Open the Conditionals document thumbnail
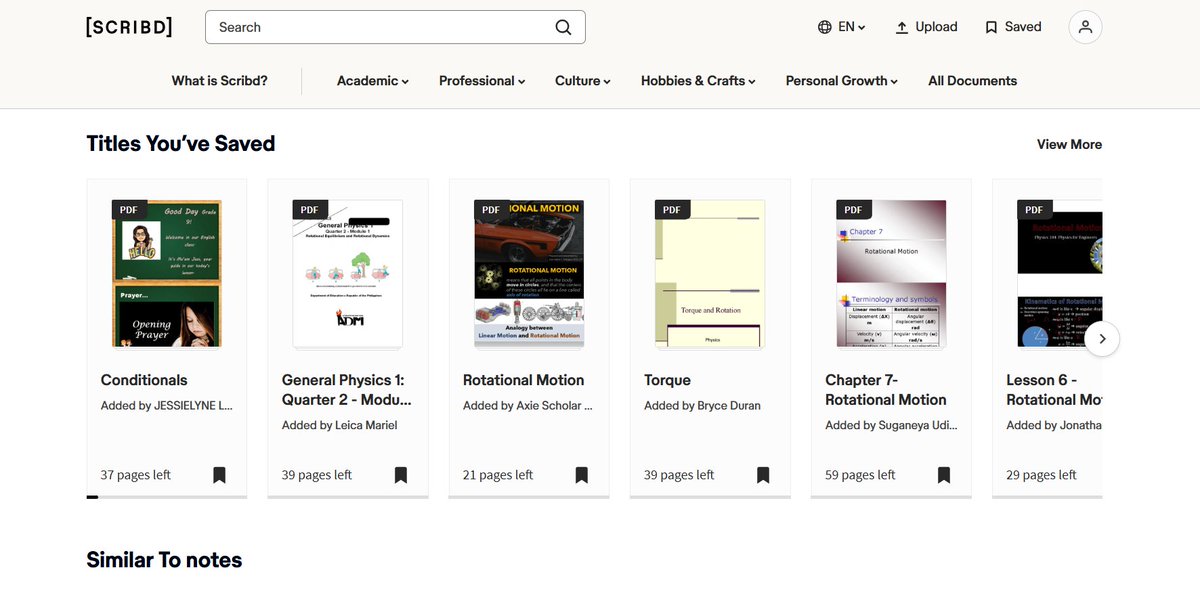Viewport: 1200px width, 593px height. tap(166, 273)
